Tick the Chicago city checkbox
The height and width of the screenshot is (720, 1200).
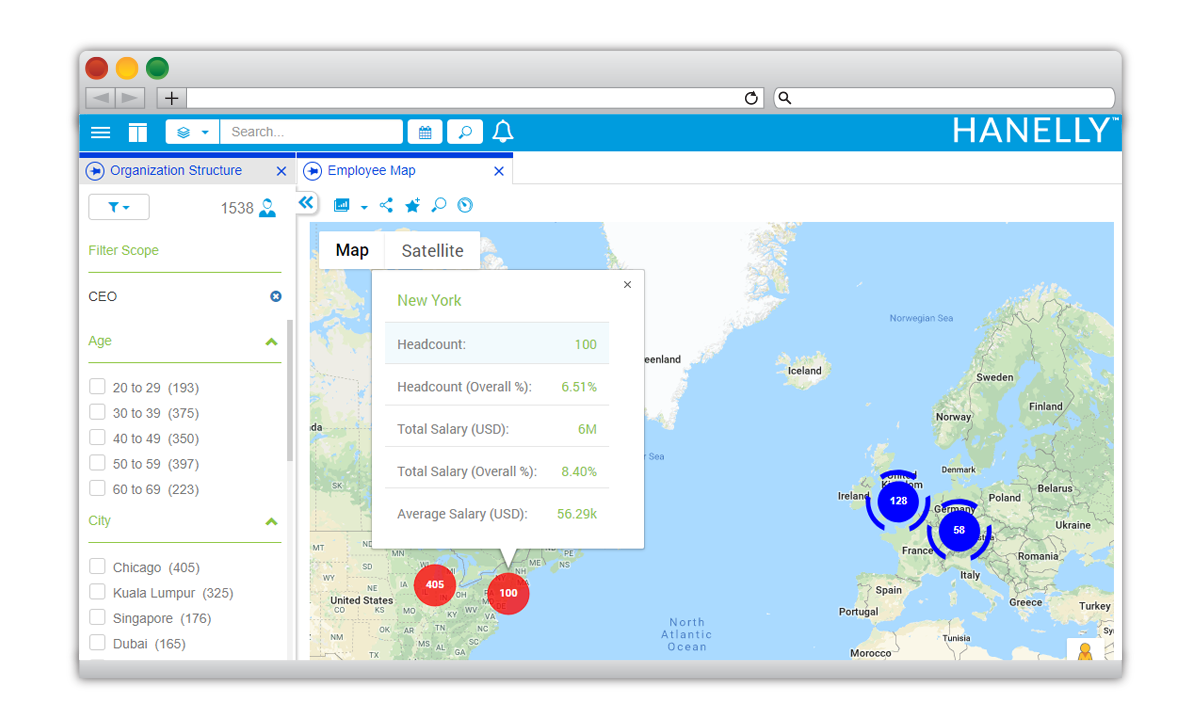(97, 567)
